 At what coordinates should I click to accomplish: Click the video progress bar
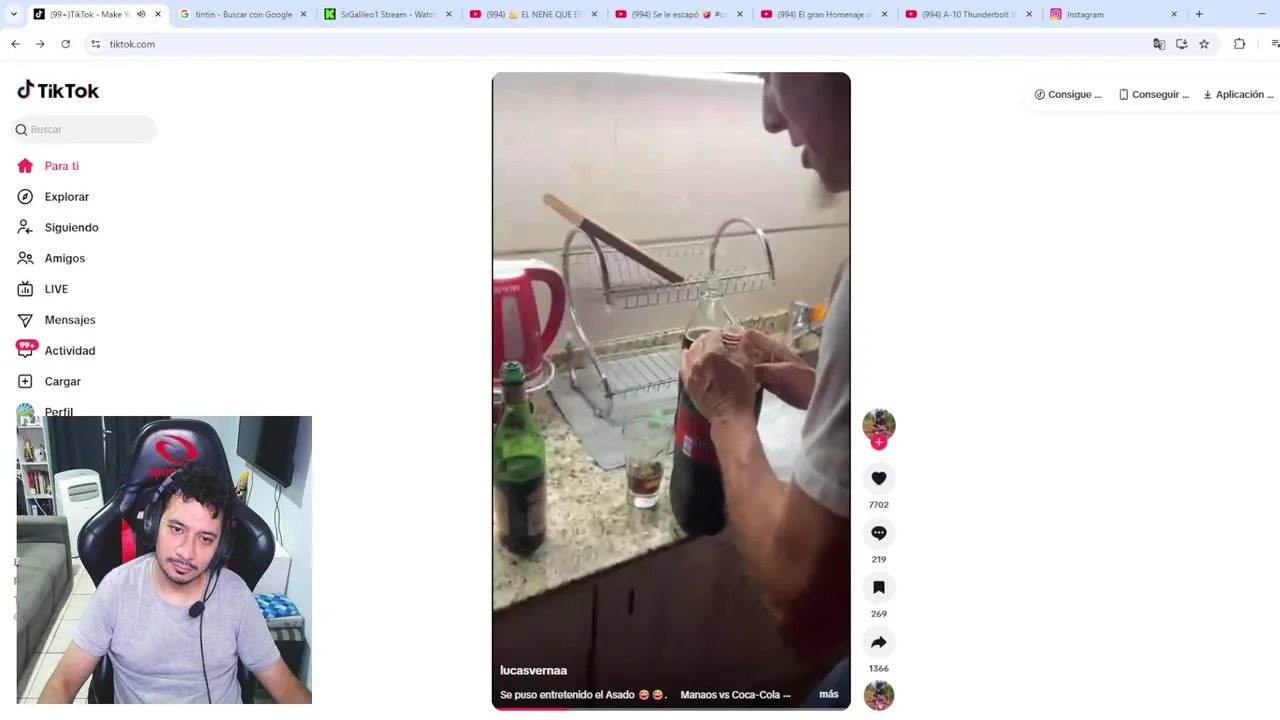[x=671, y=708]
